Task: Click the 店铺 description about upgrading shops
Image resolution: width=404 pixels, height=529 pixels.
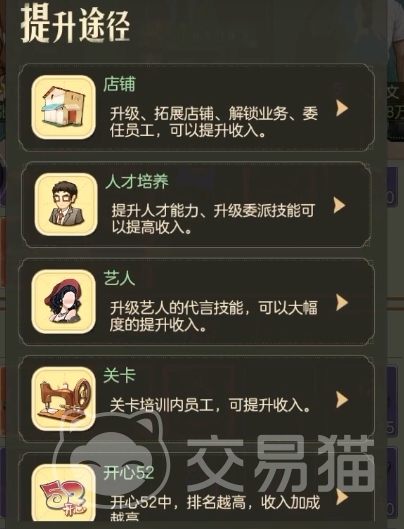Action: pyautogui.click(x=214, y=122)
